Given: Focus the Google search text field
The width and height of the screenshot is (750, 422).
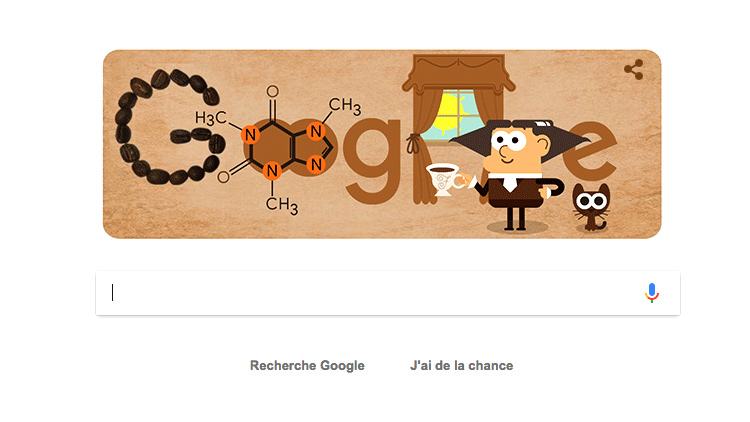Looking at the screenshot, I should 388,293.
